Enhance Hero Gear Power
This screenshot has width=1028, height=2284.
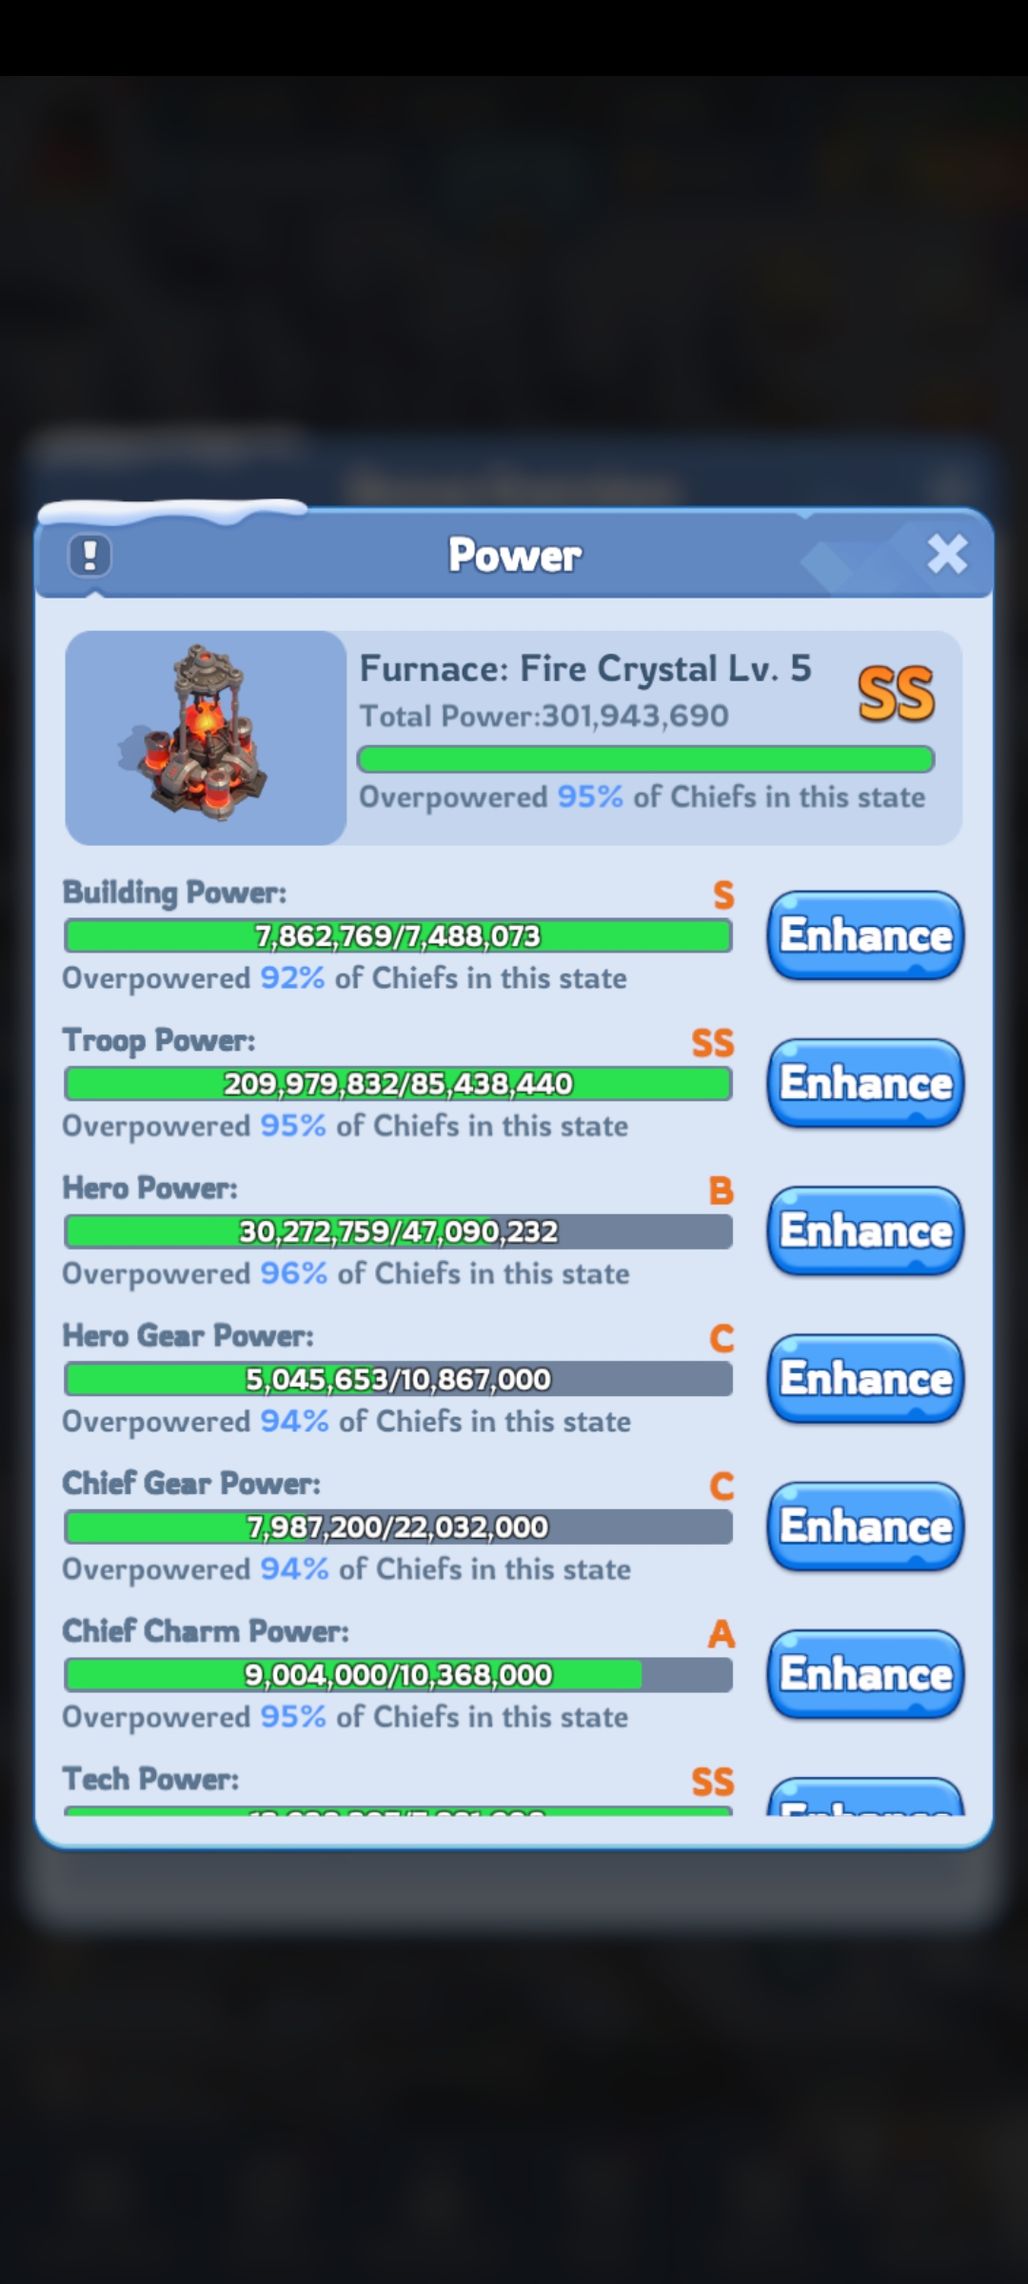click(x=865, y=1379)
